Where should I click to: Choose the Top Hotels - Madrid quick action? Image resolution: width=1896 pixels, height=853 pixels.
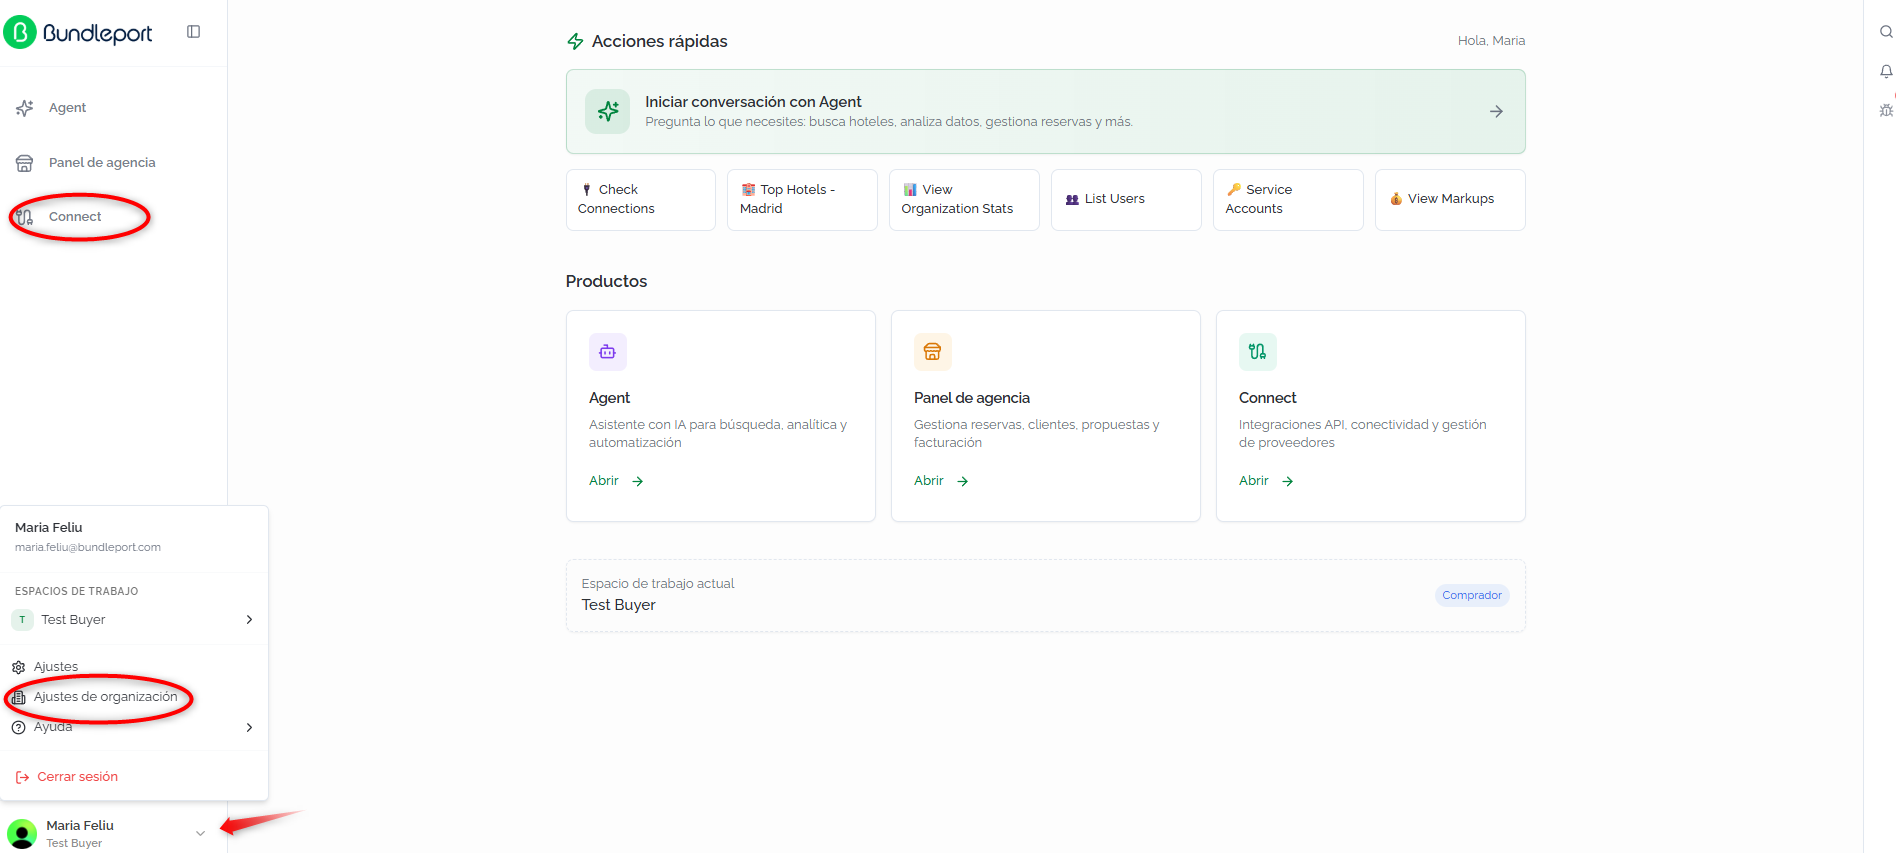click(x=802, y=199)
